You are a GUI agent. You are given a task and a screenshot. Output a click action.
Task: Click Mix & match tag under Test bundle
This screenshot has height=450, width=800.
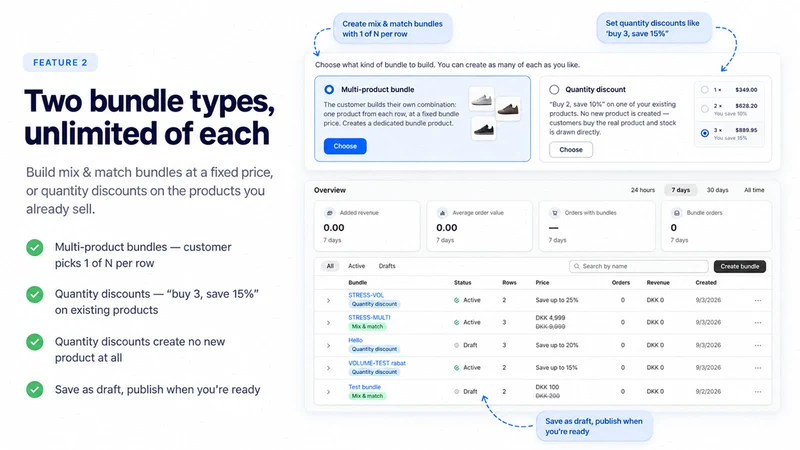pyautogui.click(x=367, y=396)
